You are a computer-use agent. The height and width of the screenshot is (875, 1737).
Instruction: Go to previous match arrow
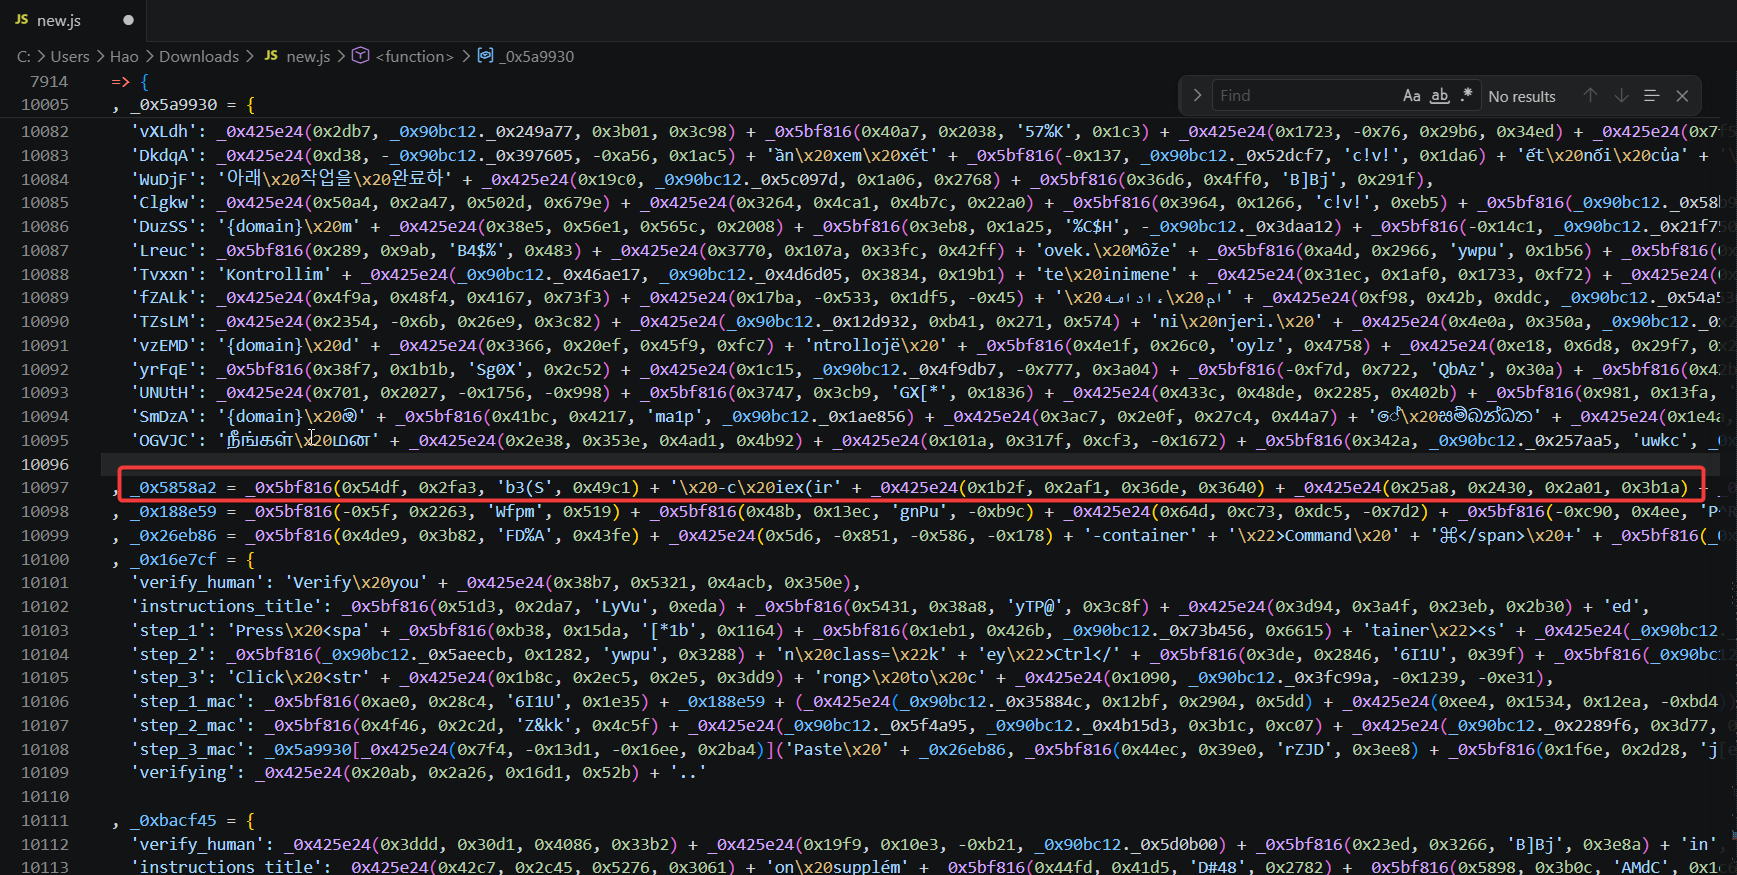coord(1590,96)
